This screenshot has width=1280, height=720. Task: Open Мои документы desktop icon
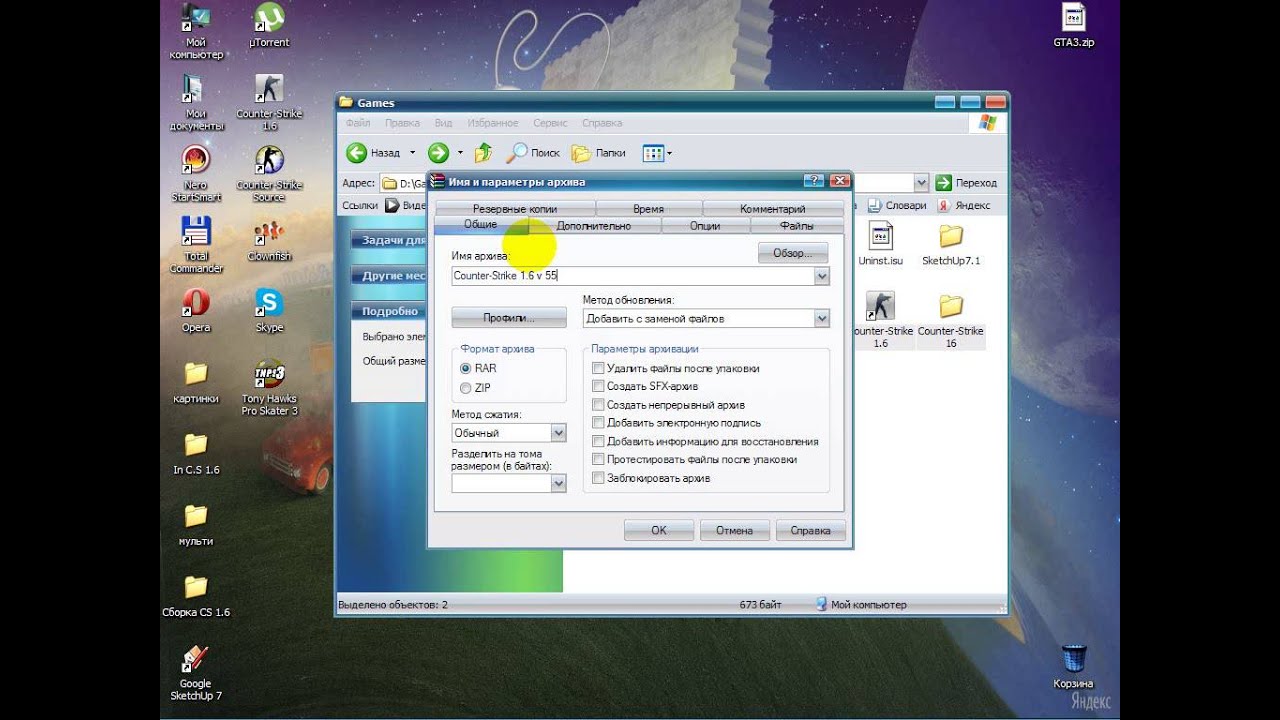coord(196,102)
